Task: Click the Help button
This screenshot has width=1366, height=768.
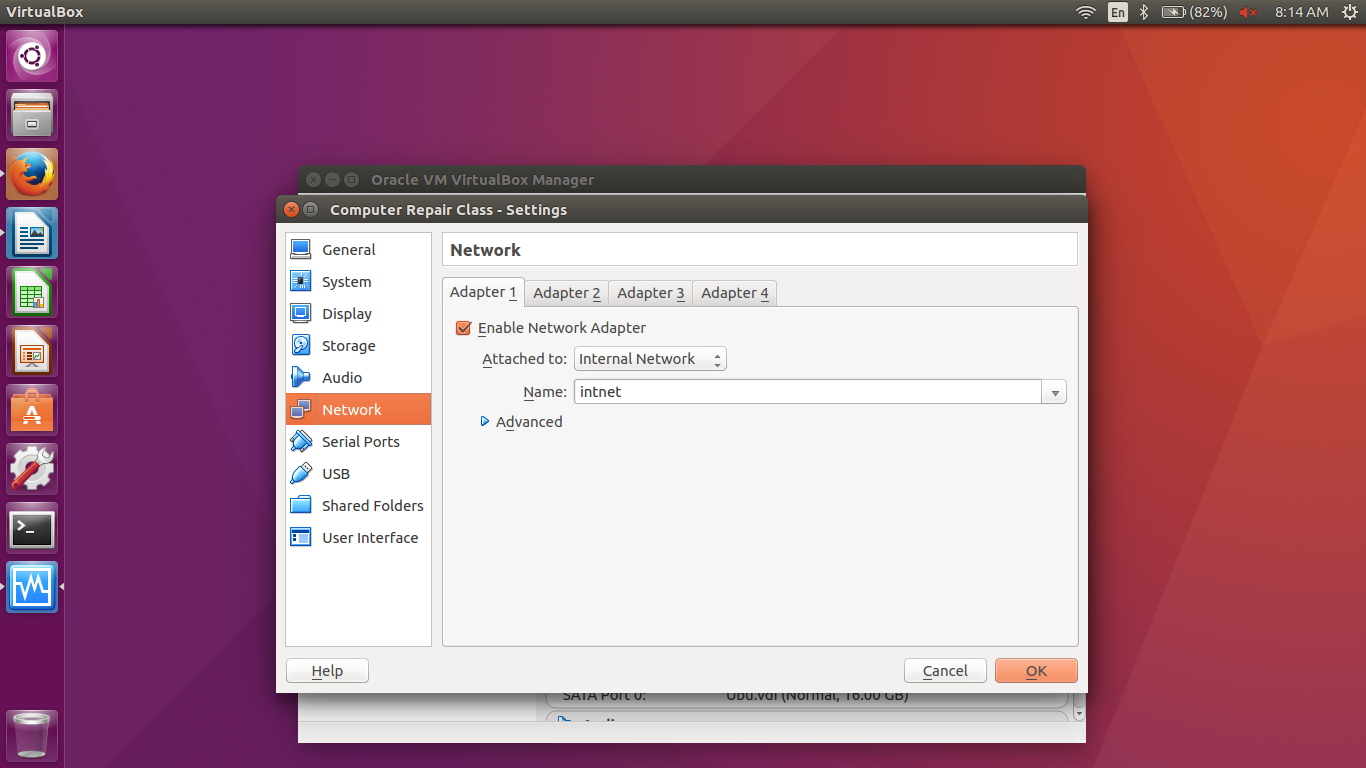Action: [x=327, y=671]
